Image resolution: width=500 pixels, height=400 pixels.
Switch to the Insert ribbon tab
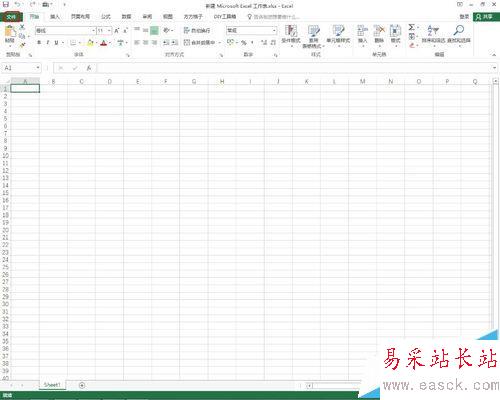tap(55, 17)
